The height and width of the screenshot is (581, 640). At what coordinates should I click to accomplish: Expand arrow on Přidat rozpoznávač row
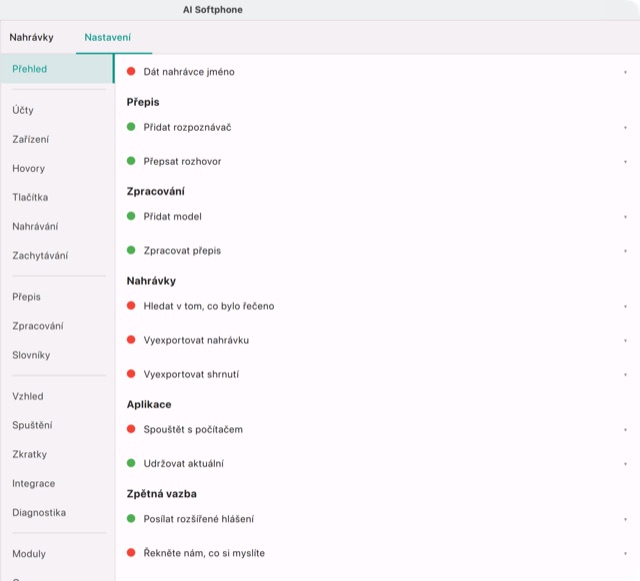[x=625, y=128]
